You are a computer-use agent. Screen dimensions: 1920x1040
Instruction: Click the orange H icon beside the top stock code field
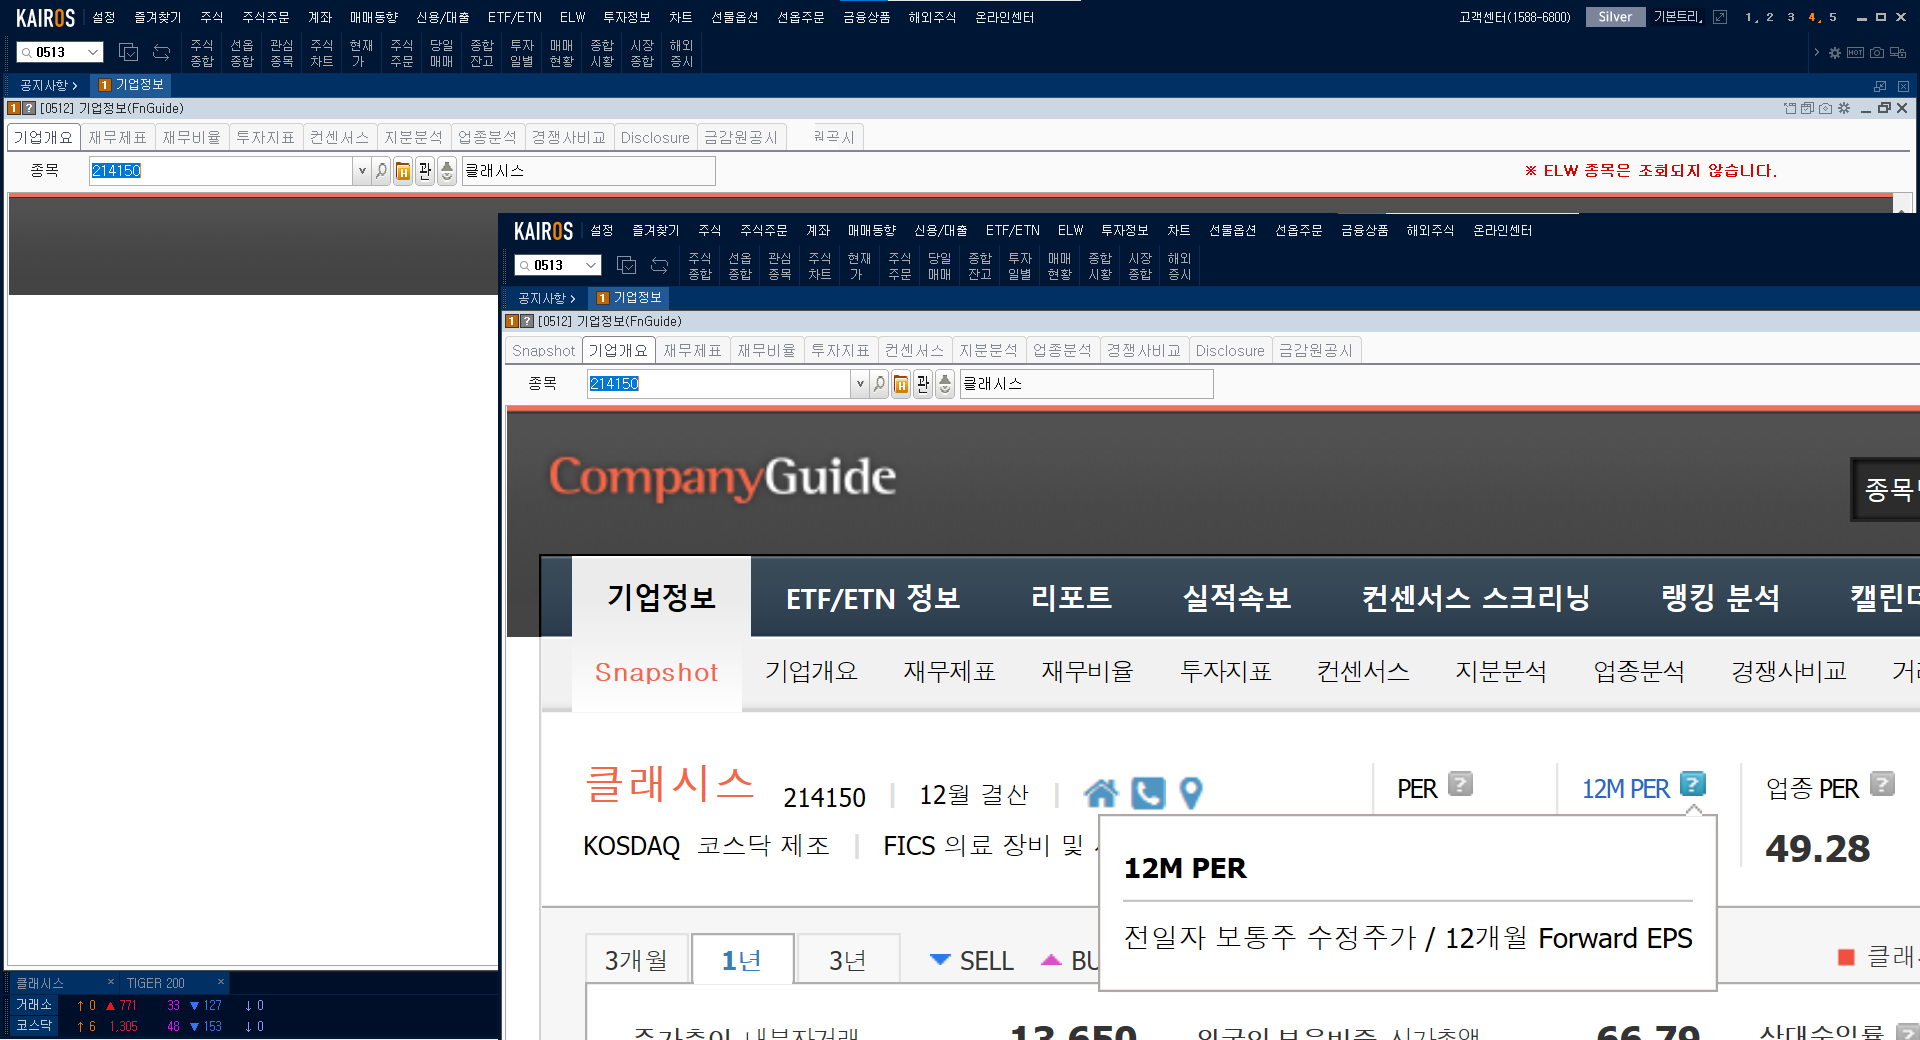pyautogui.click(x=403, y=171)
